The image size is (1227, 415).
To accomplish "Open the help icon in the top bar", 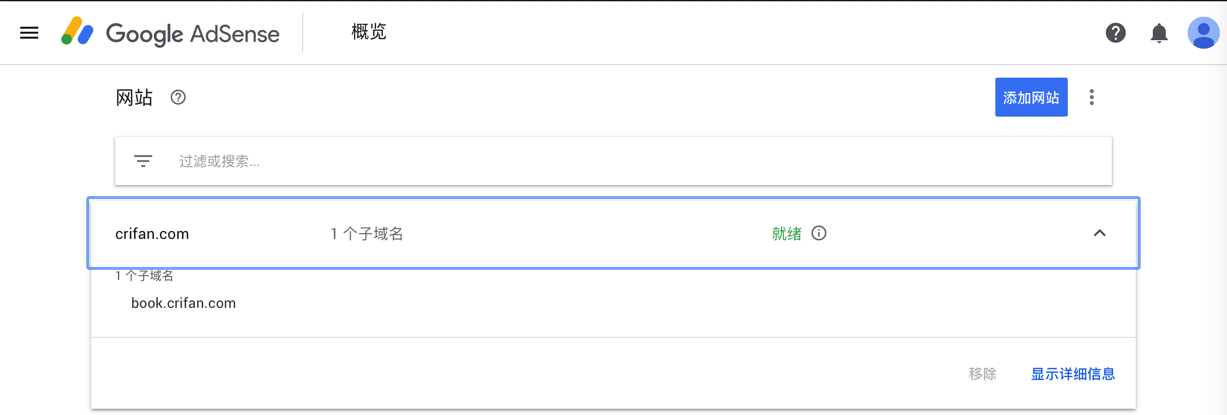I will pyautogui.click(x=1115, y=33).
